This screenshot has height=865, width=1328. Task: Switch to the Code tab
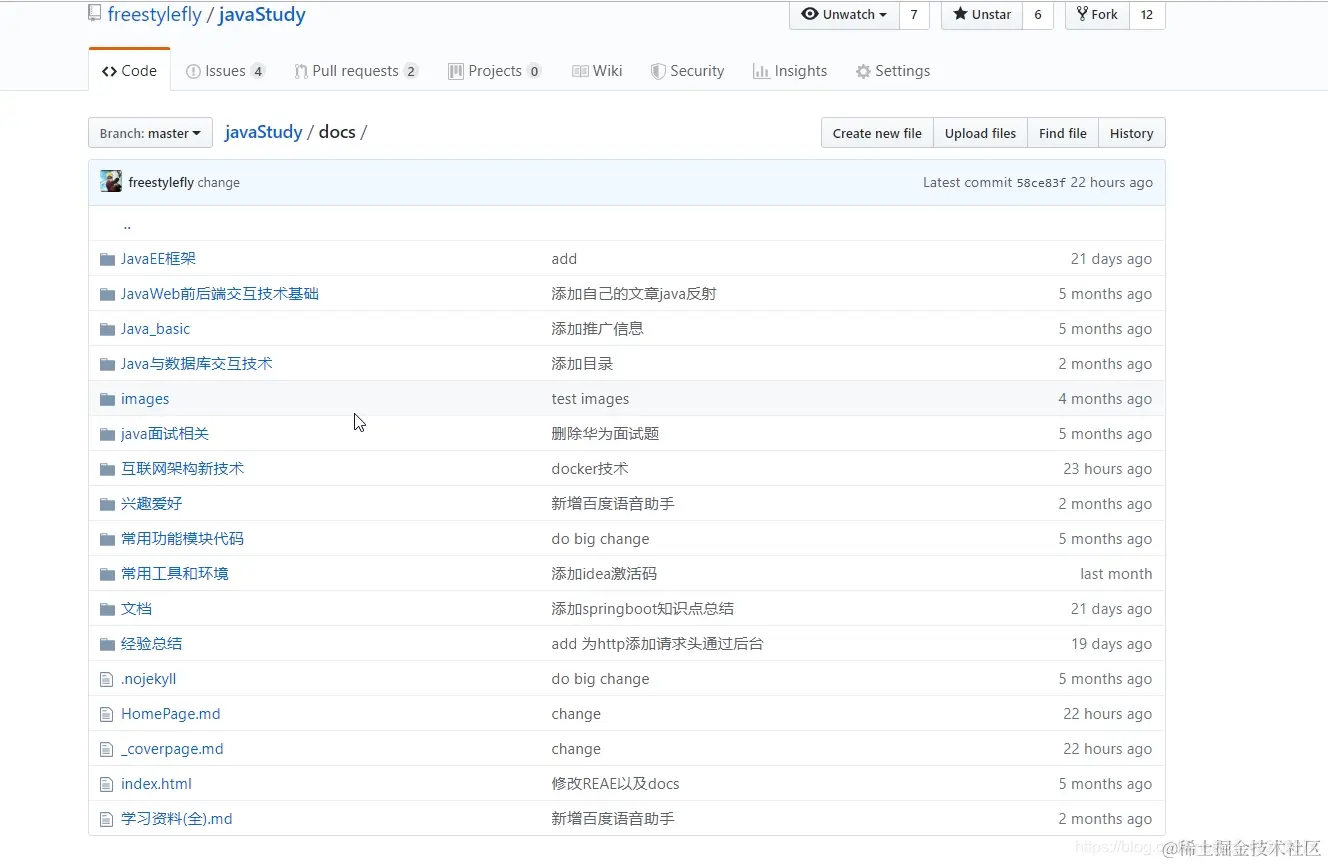tap(129, 70)
